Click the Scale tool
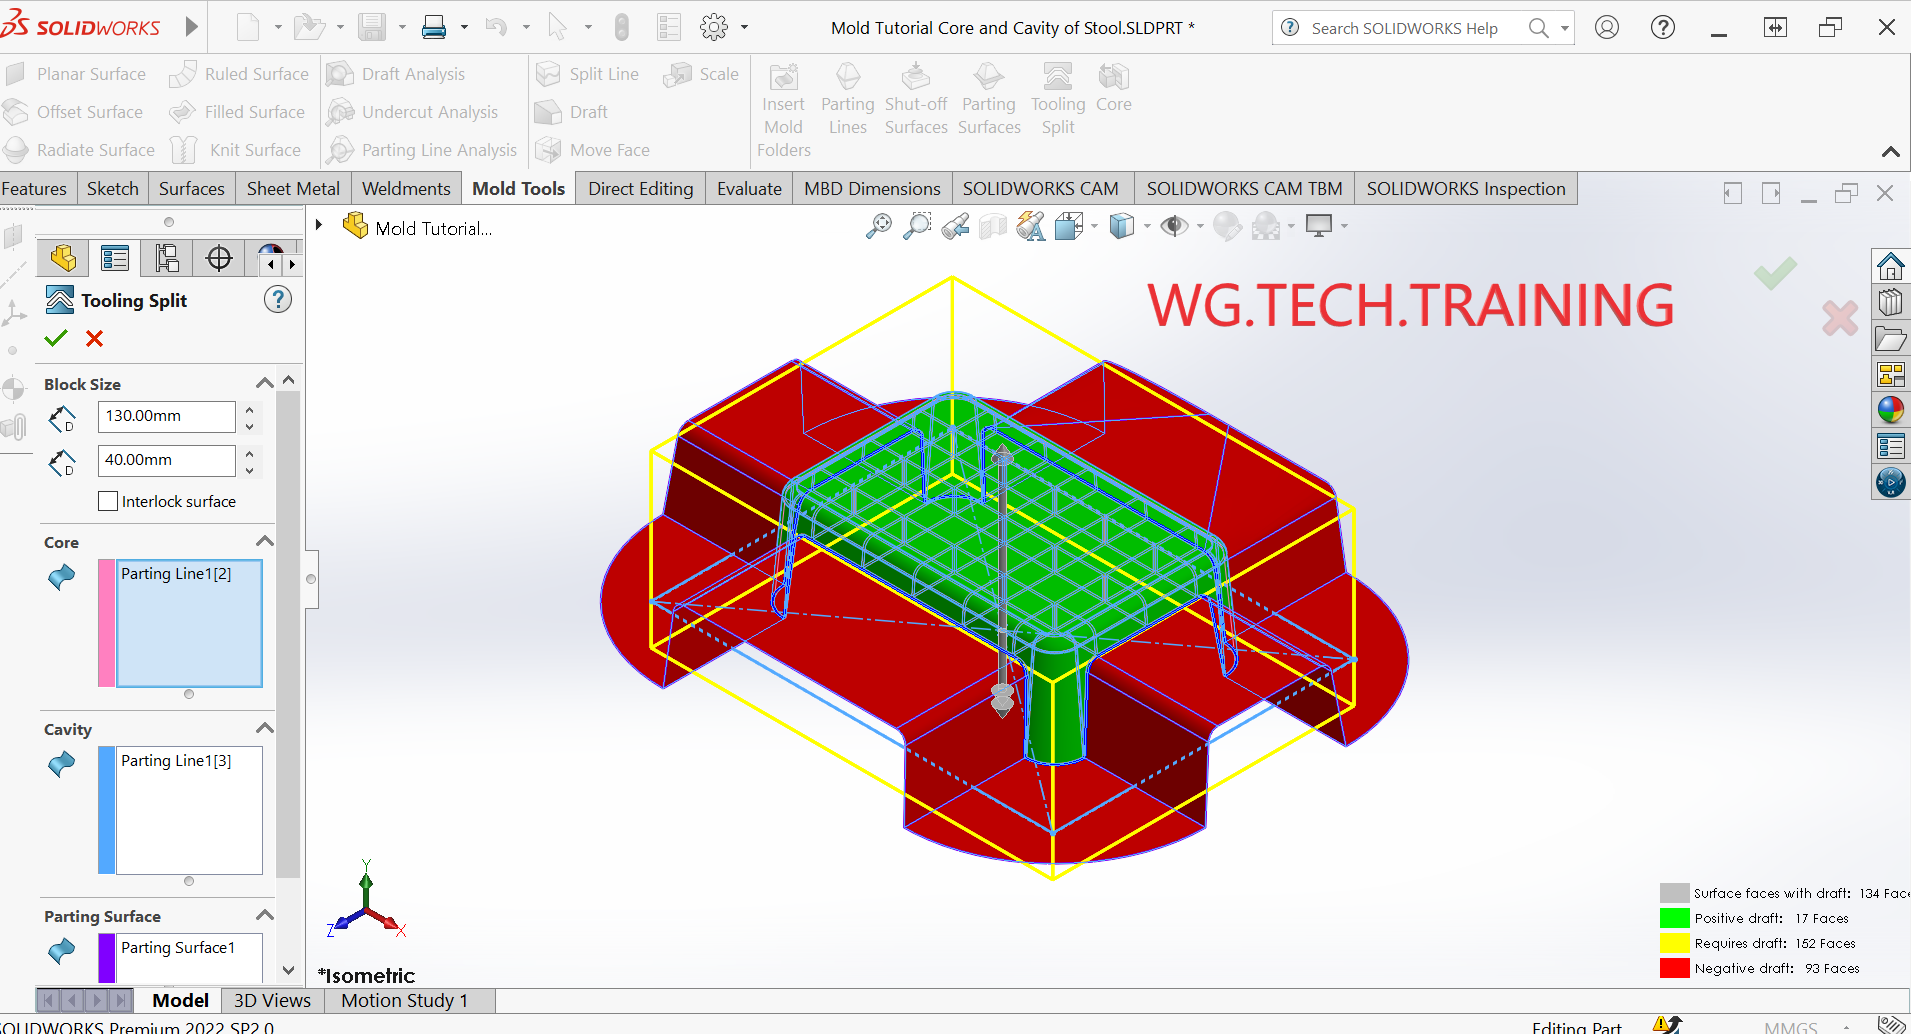The height and width of the screenshot is (1034, 1911). click(x=701, y=74)
